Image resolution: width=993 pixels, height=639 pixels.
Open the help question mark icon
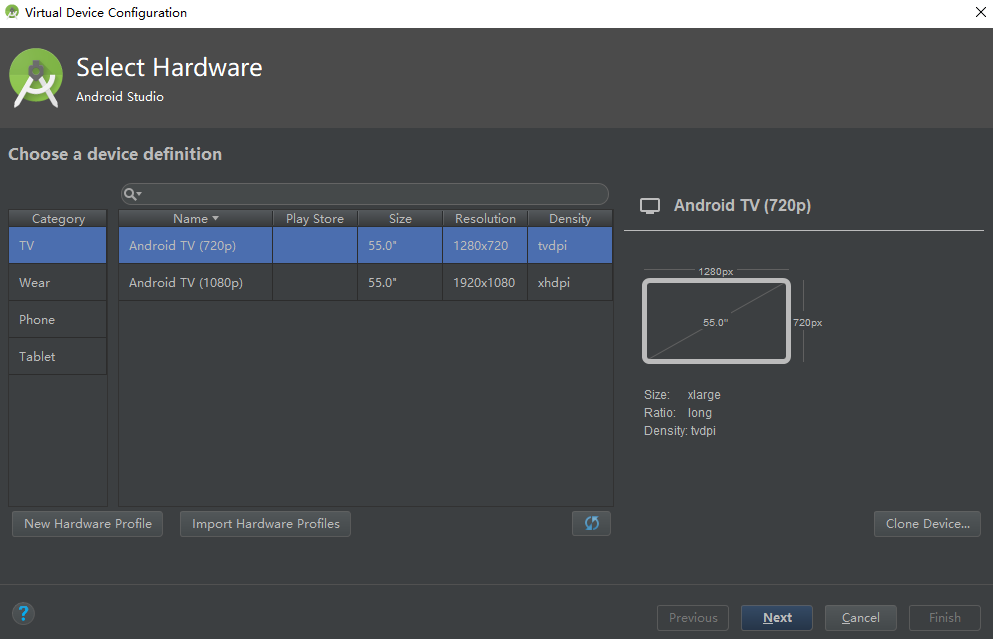pos(23,613)
